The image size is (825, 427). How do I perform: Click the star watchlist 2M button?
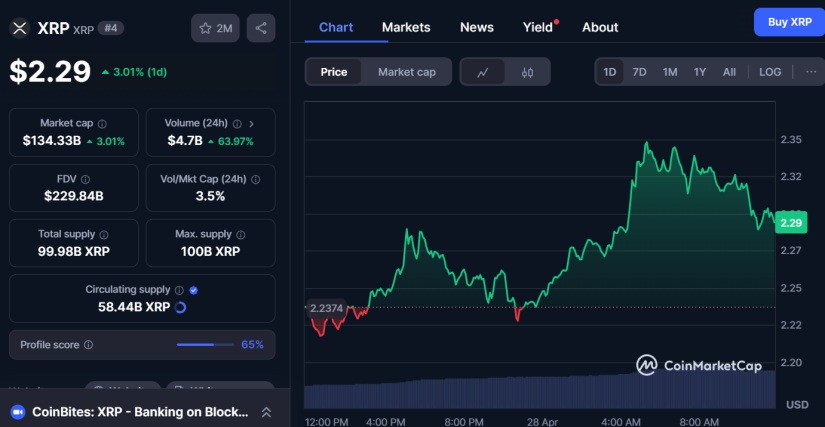(x=215, y=28)
